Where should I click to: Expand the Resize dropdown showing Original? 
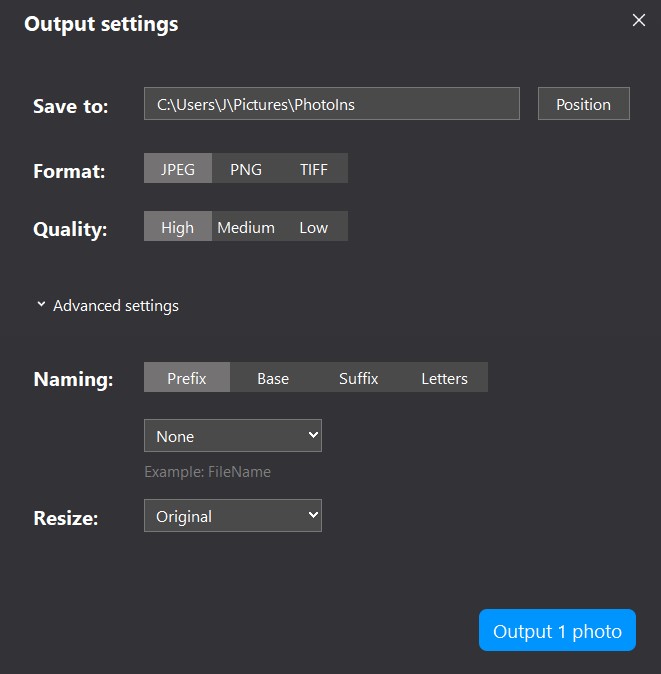point(233,515)
